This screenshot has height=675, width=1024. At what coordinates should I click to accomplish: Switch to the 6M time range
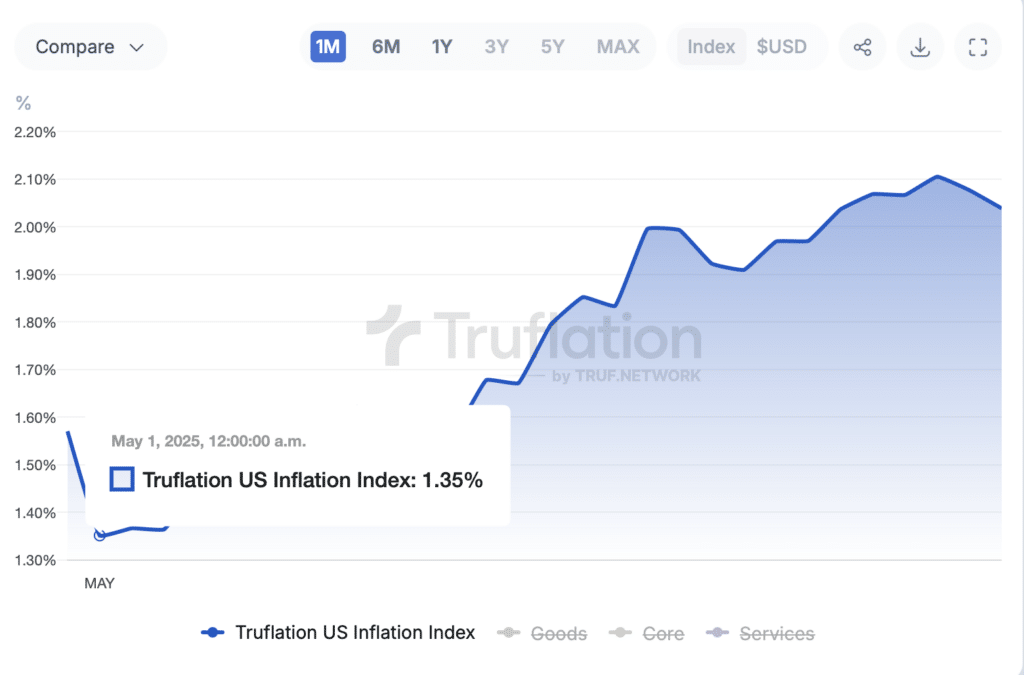386,47
